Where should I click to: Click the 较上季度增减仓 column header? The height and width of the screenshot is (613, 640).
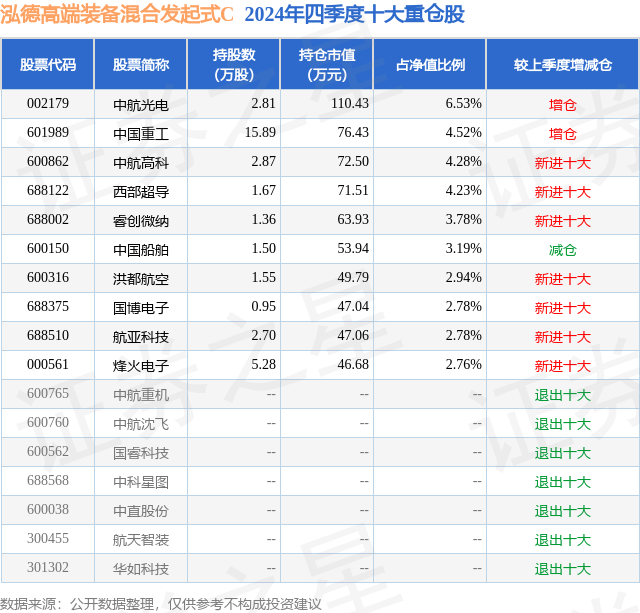pyautogui.click(x=562, y=64)
